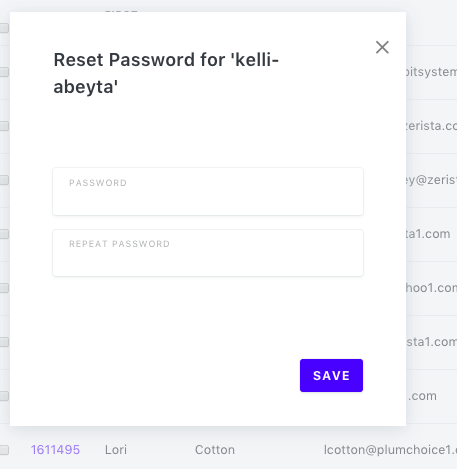Tick checkbox in row with email ending 'ta1.com'
Image resolution: width=457 pixels, height=469 pixels.
click(x=4, y=234)
